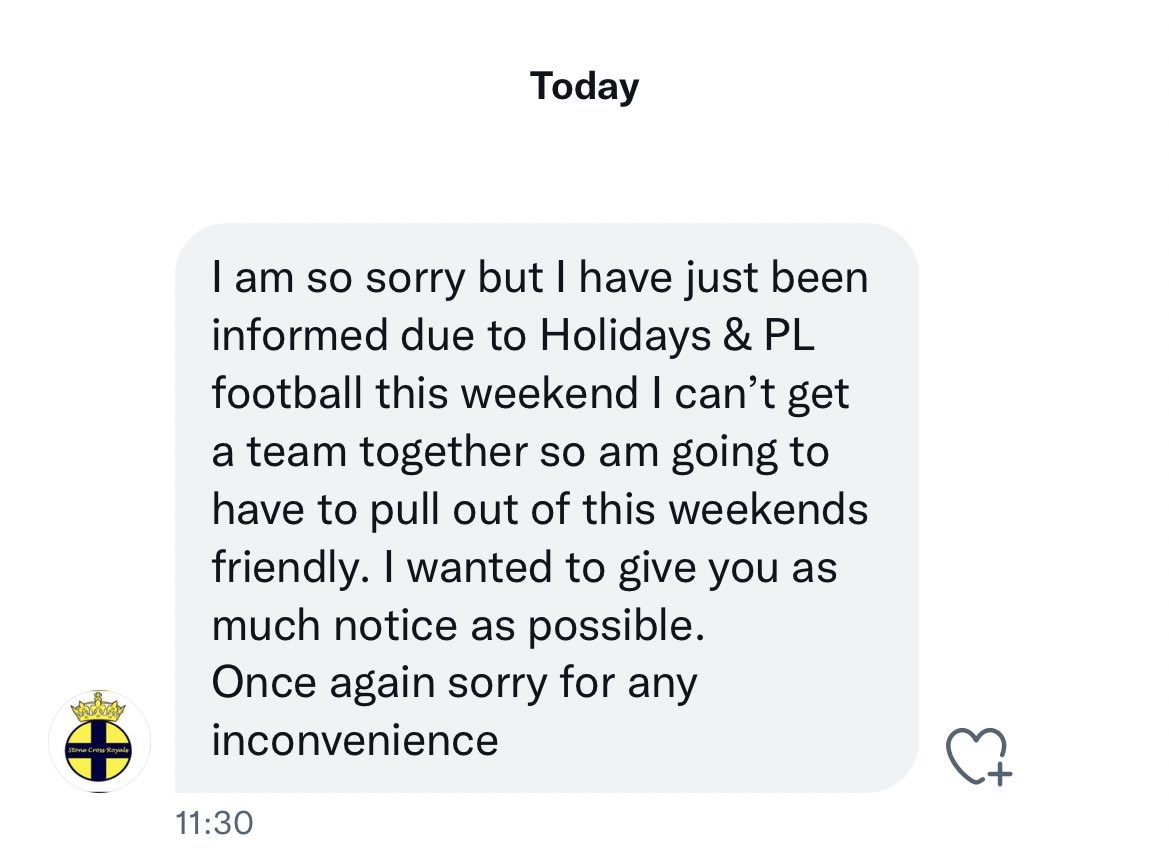Click the yellow crown in the avatar

pos(99,709)
